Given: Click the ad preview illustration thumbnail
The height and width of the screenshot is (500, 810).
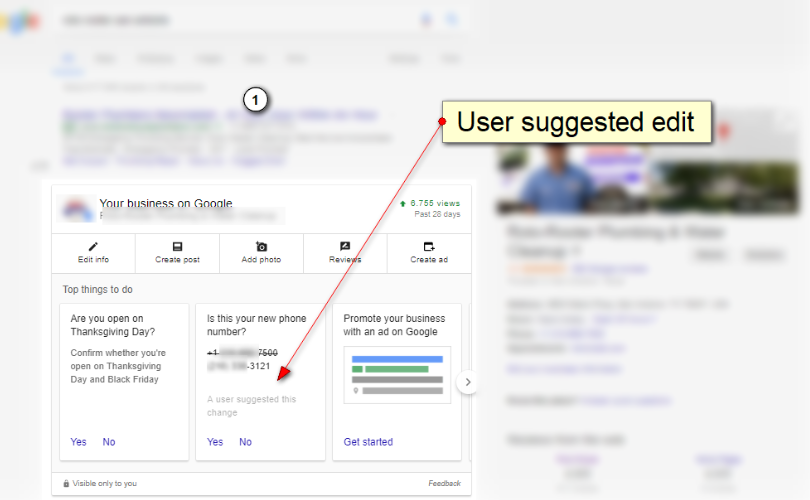Looking at the screenshot, I should (x=397, y=375).
